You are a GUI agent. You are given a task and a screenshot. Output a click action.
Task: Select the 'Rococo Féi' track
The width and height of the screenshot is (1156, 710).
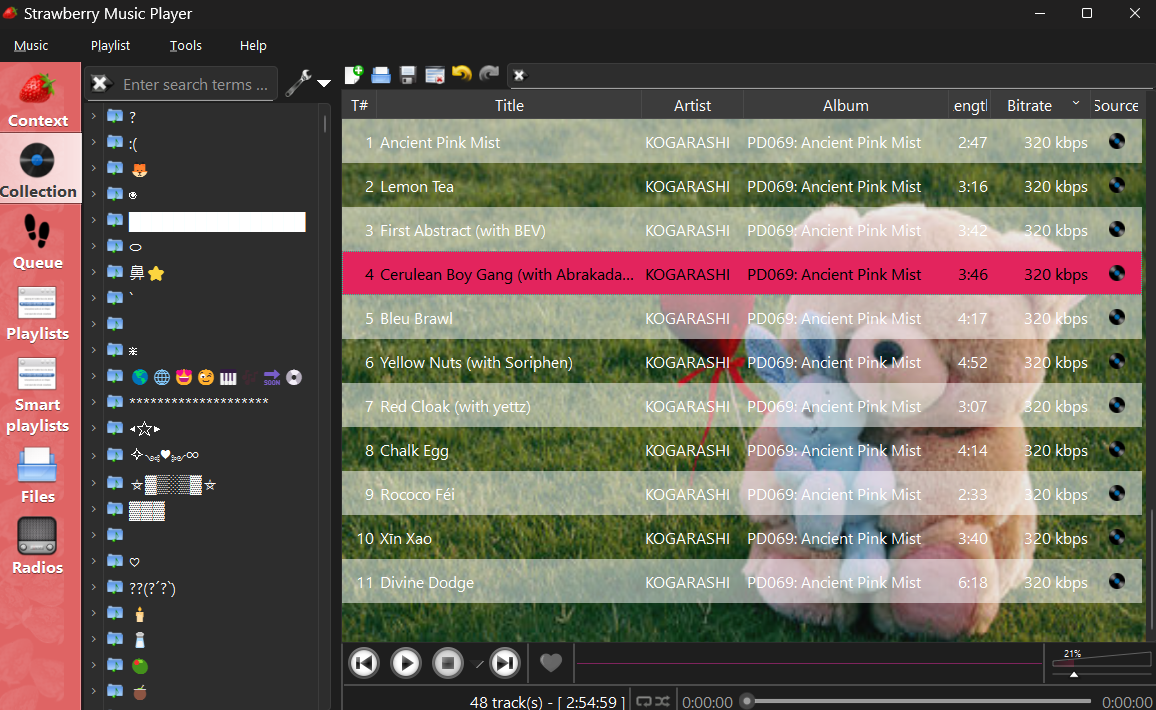pyautogui.click(x=742, y=495)
